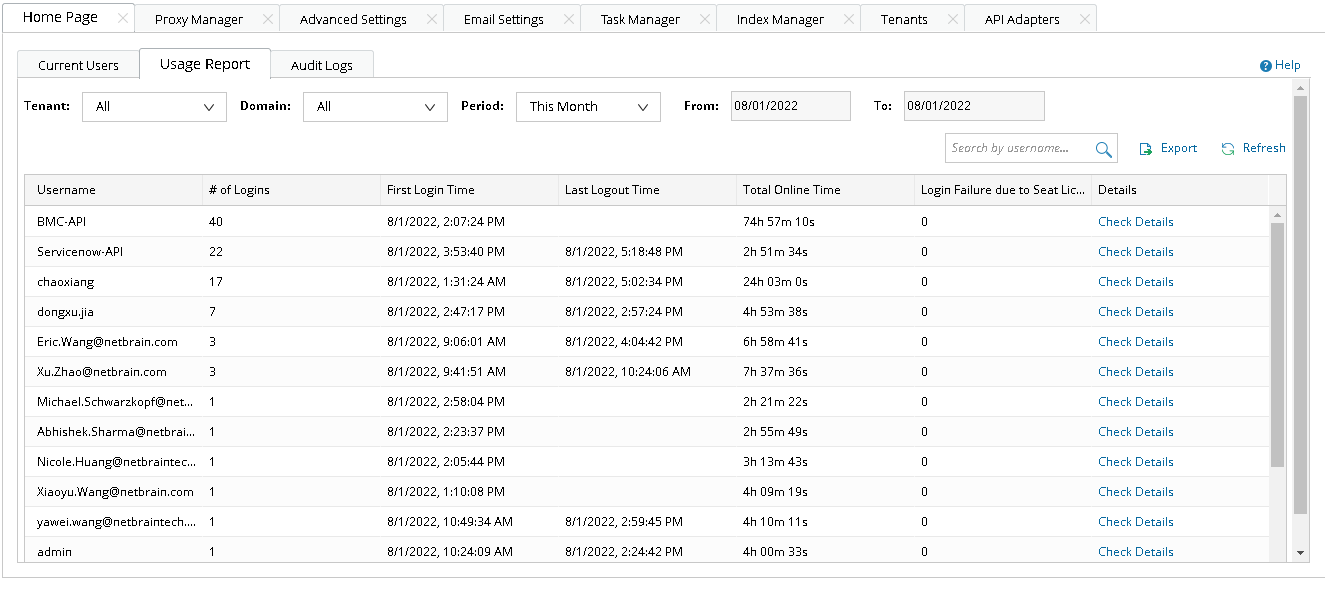
Task: Open the Index Manager tab
Action: pyautogui.click(x=780, y=17)
